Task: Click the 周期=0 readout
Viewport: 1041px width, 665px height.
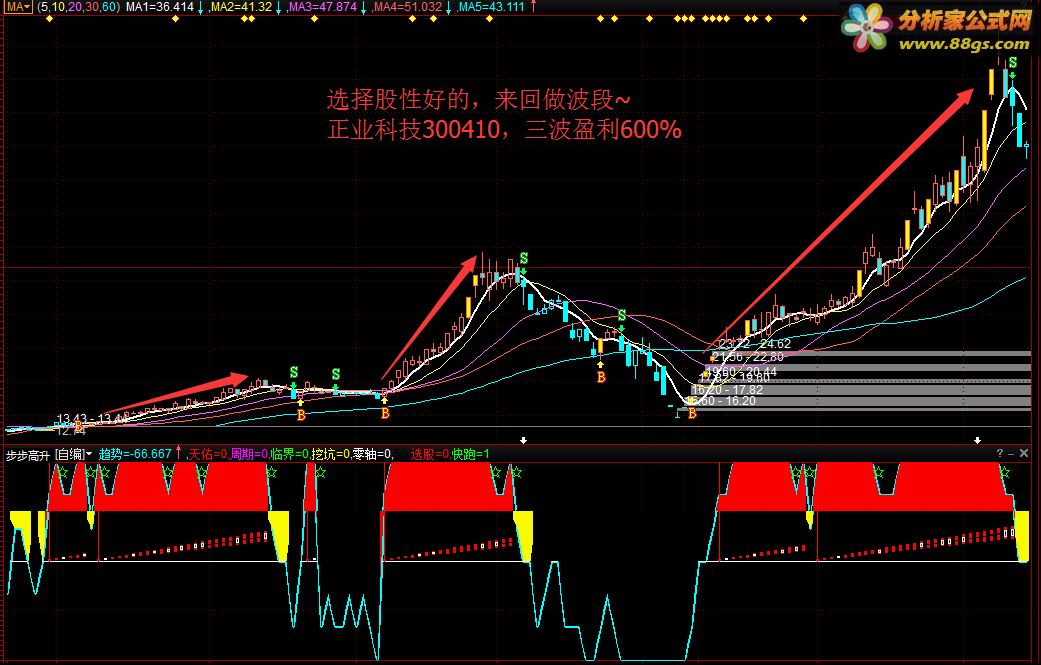Action: point(249,455)
